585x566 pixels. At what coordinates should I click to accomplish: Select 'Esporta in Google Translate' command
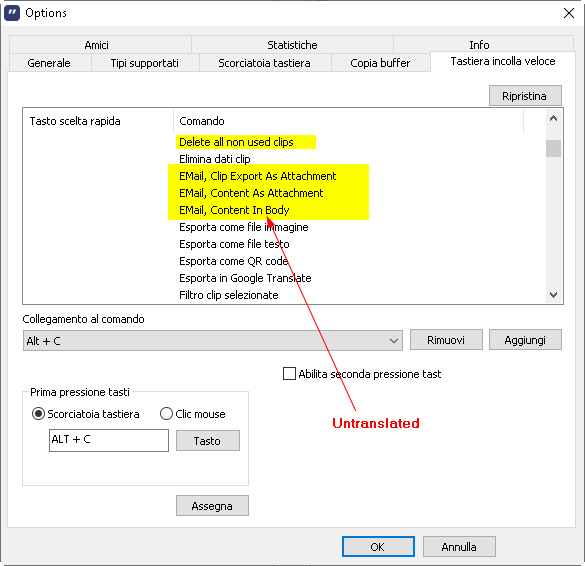click(x=245, y=278)
